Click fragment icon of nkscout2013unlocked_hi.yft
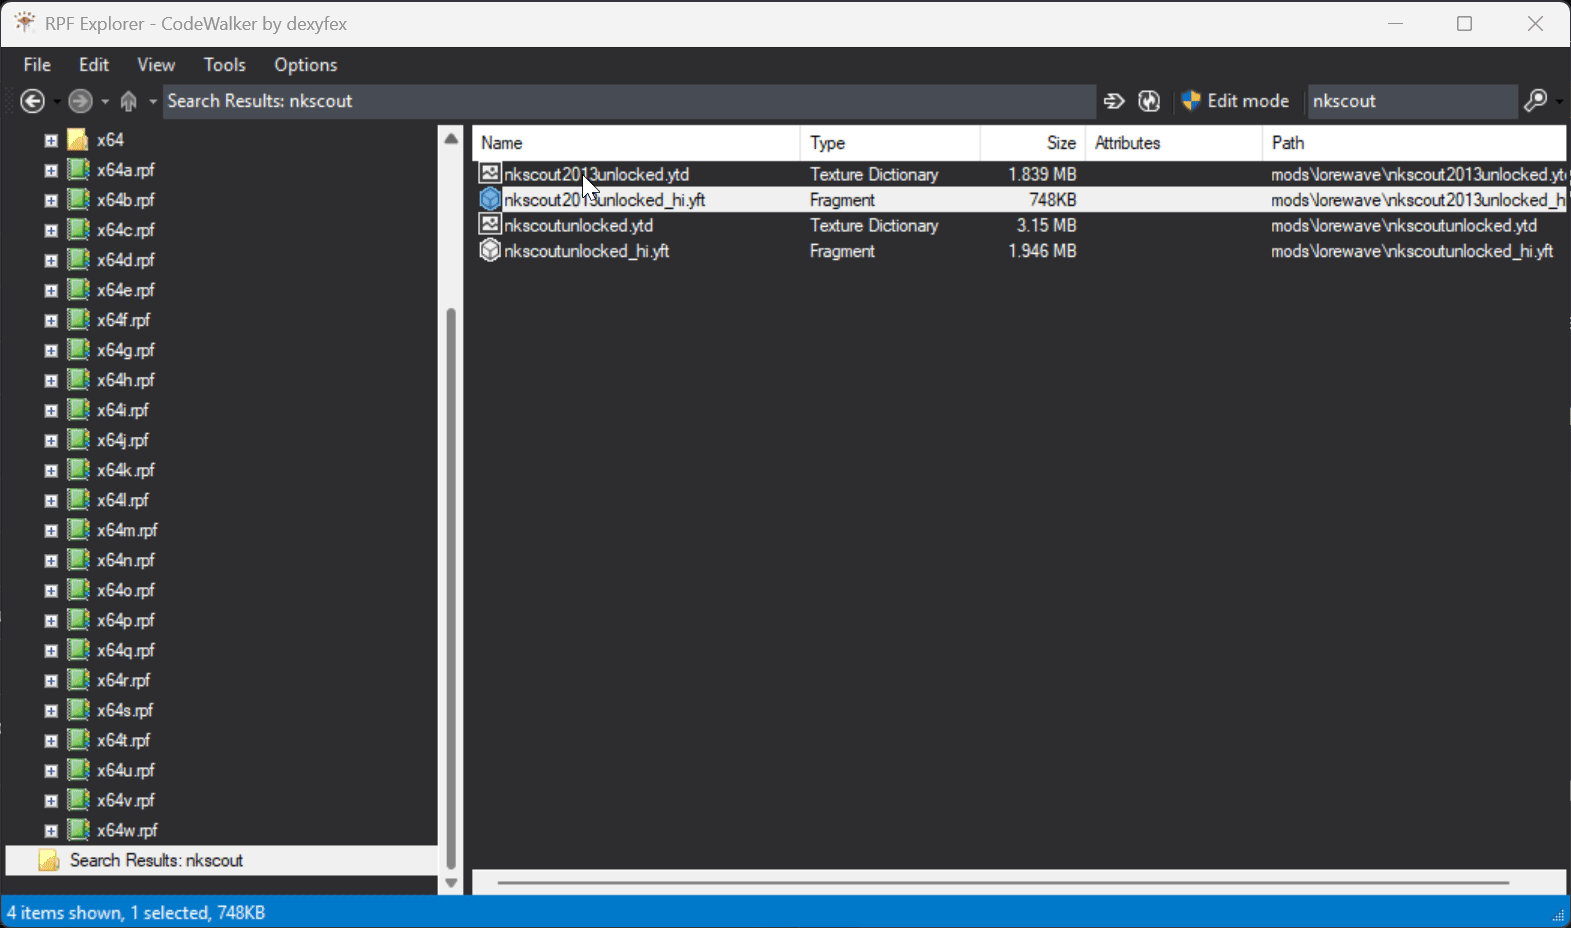1571x928 pixels. click(x=490, y=199)
